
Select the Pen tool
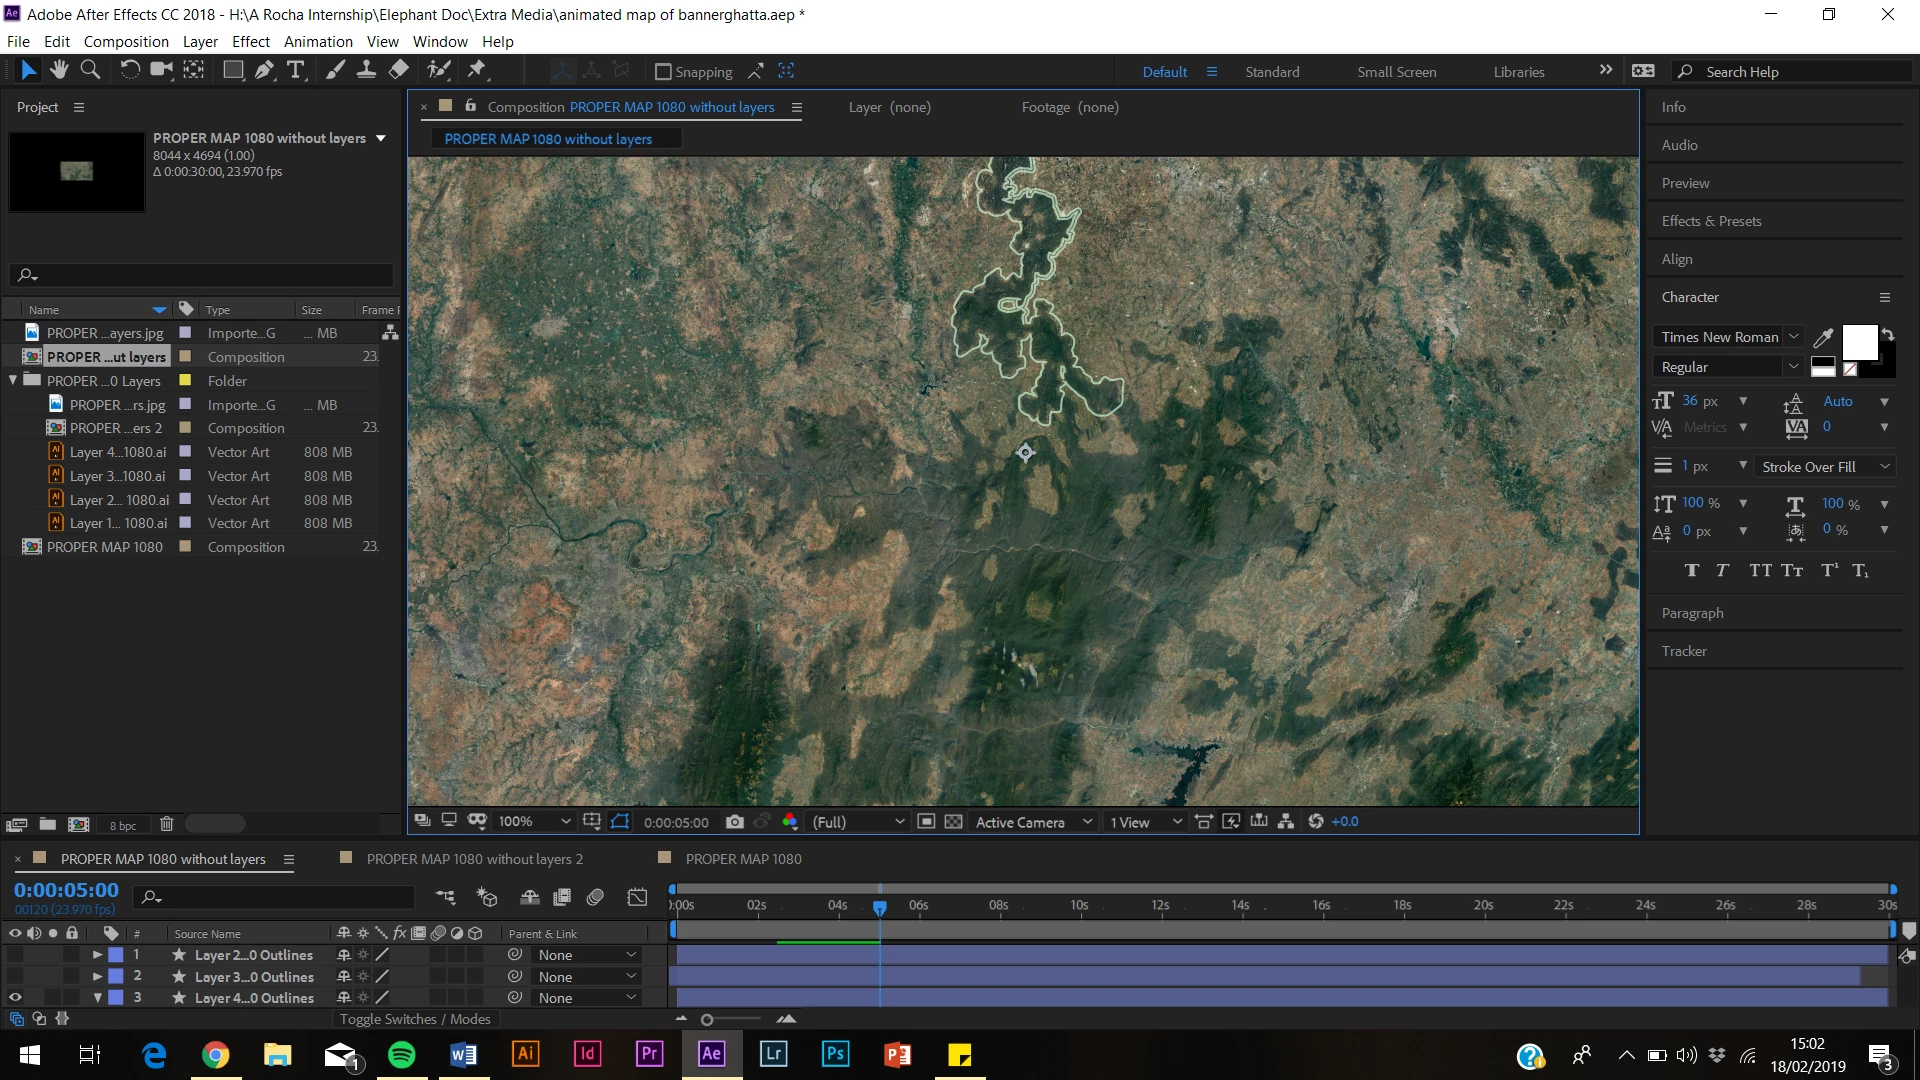(264, 70)
